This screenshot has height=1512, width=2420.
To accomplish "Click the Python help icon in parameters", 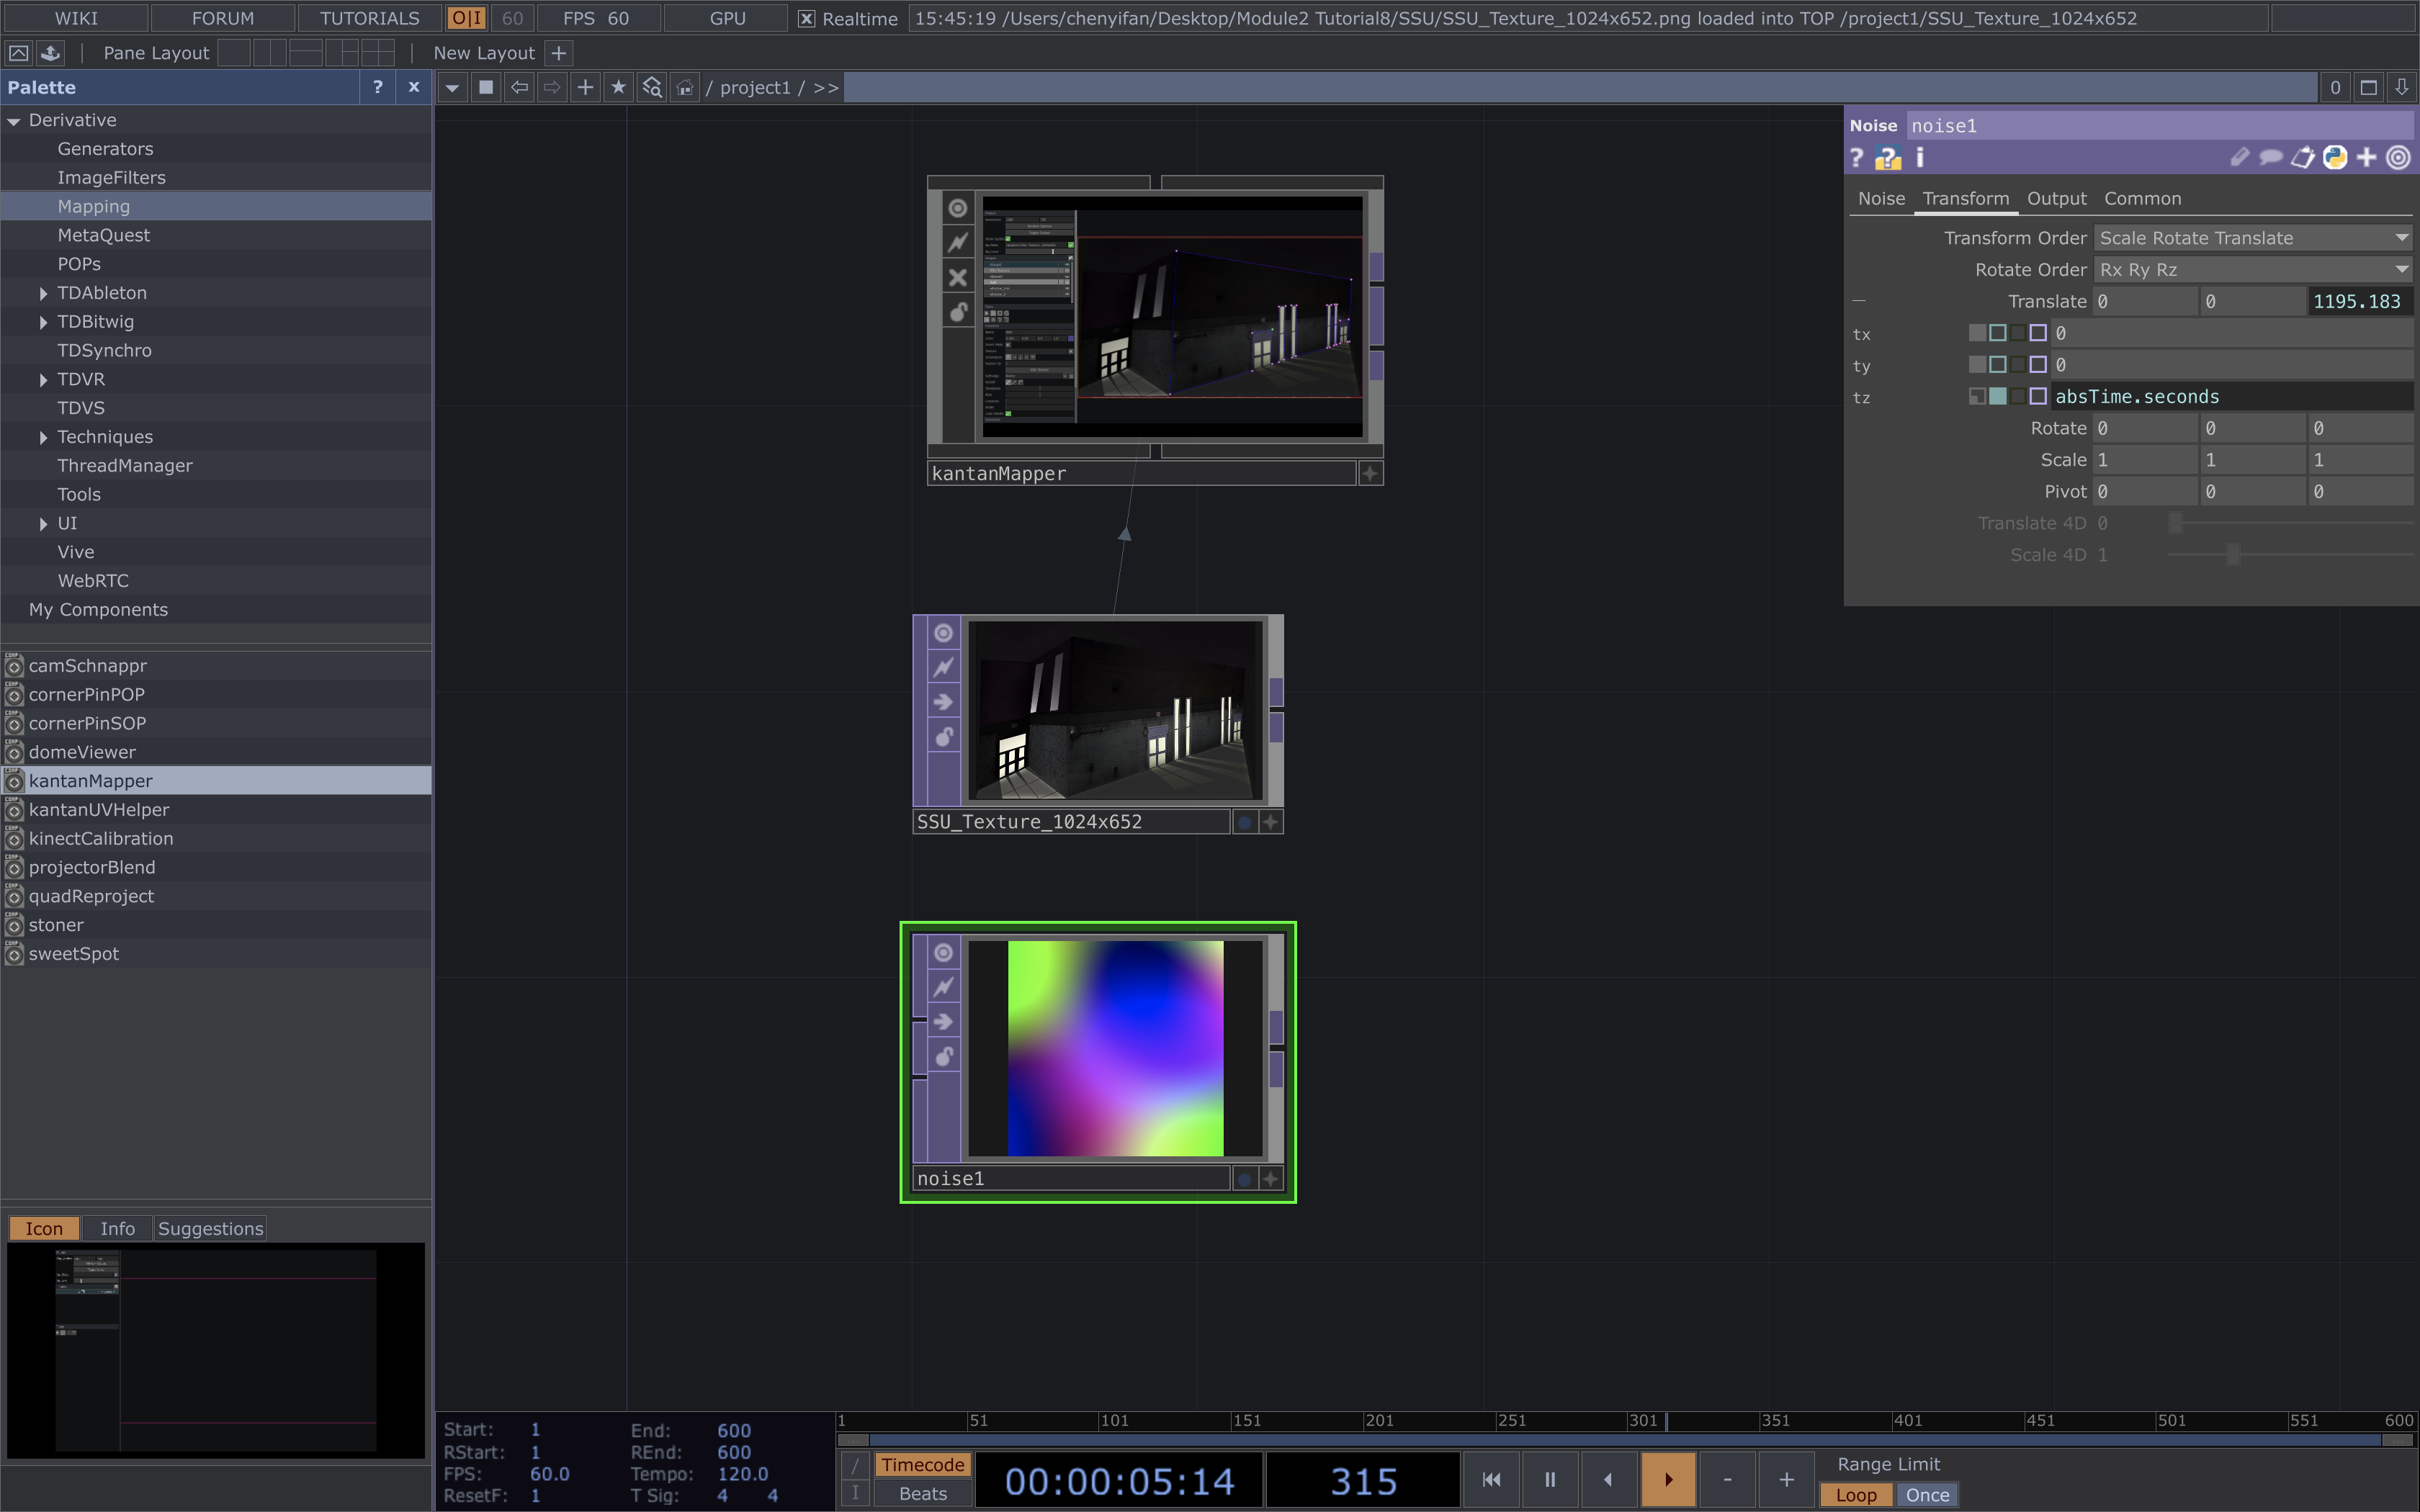I will click(x=1887, y=158).
